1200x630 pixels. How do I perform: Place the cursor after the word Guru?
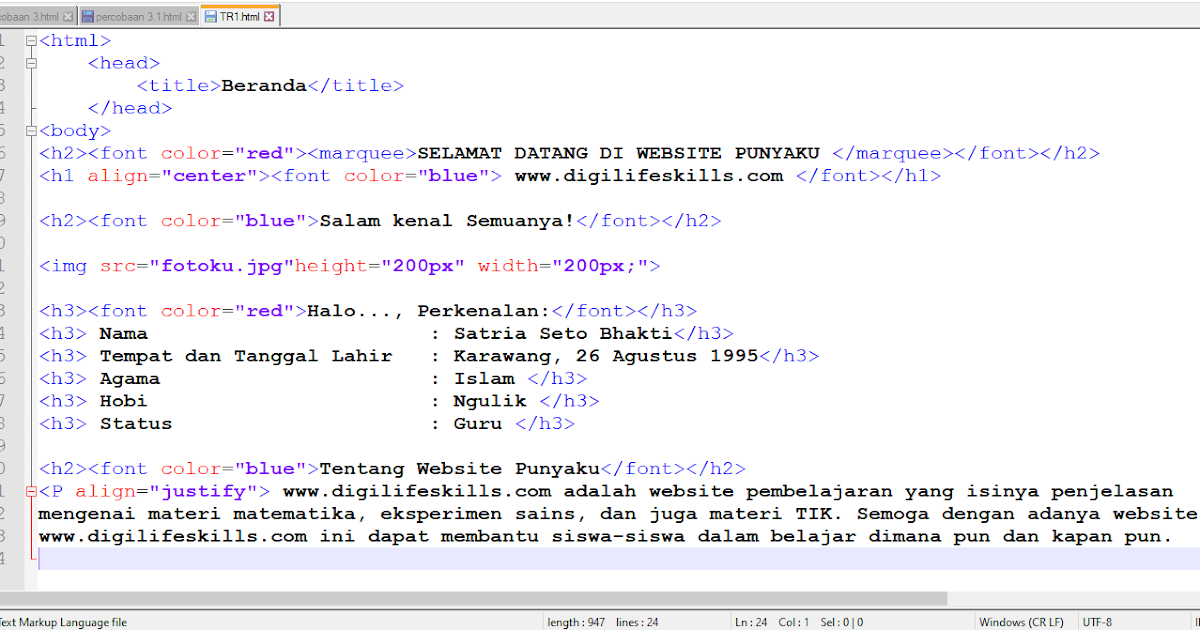tap(503, 423)
